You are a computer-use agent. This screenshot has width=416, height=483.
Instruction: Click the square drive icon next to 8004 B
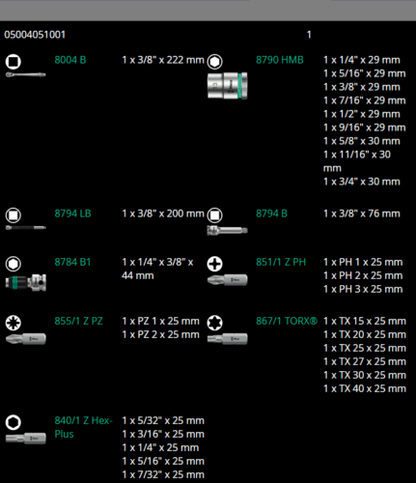pos(13,62)
